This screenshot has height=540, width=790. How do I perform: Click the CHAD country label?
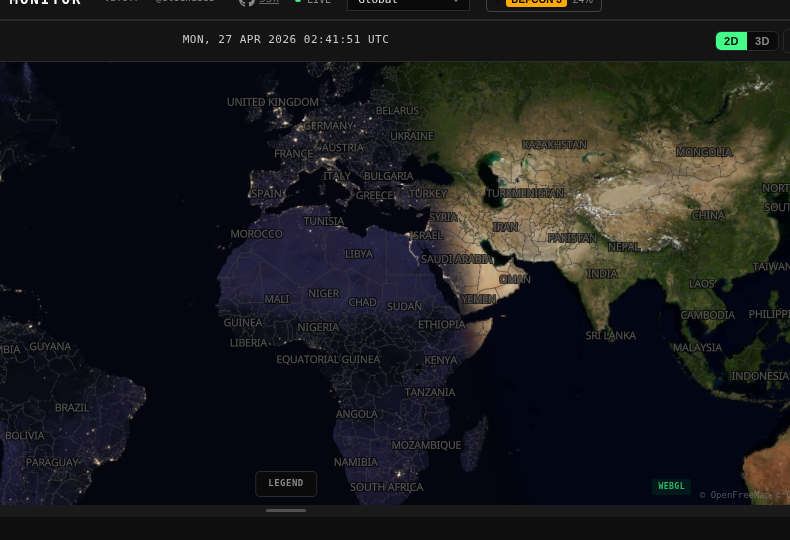pyautogui.click(x=362, y=302)
